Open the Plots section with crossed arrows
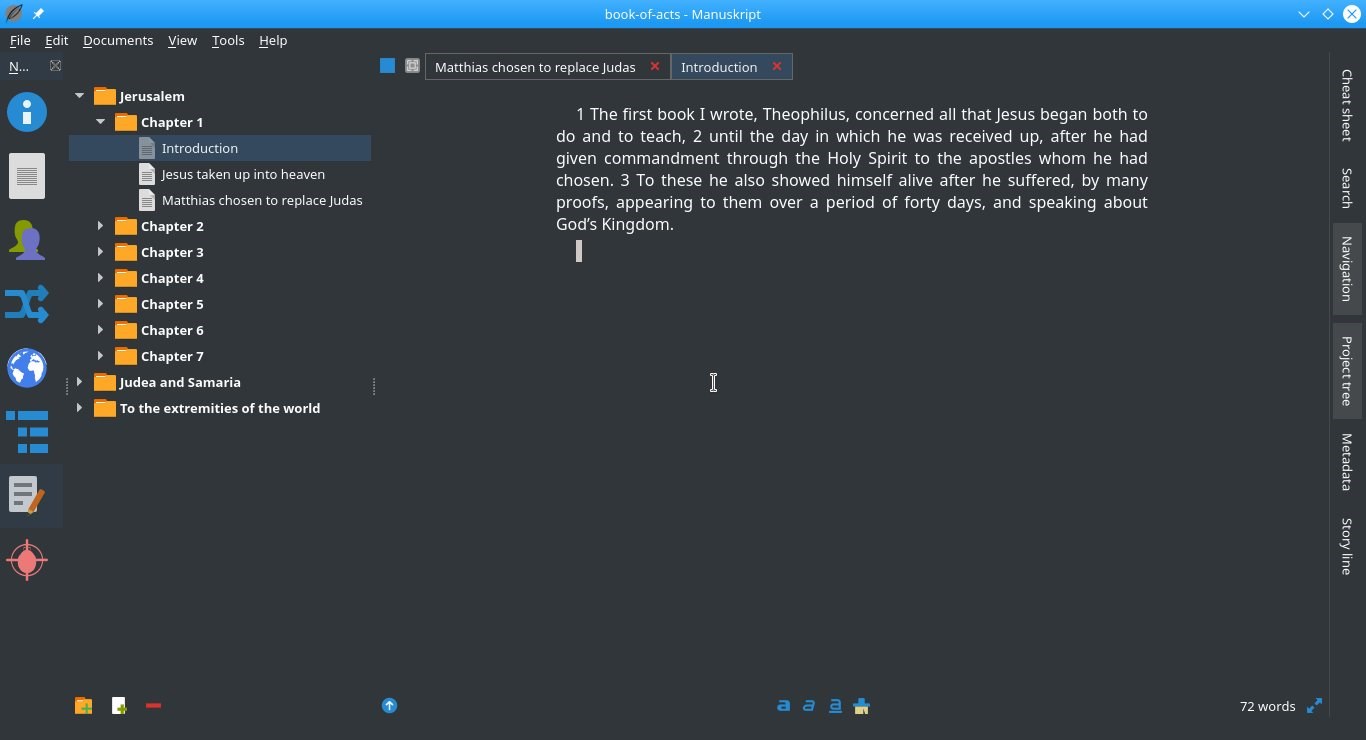Screen dimensions: 1366x740 (27, 304)
